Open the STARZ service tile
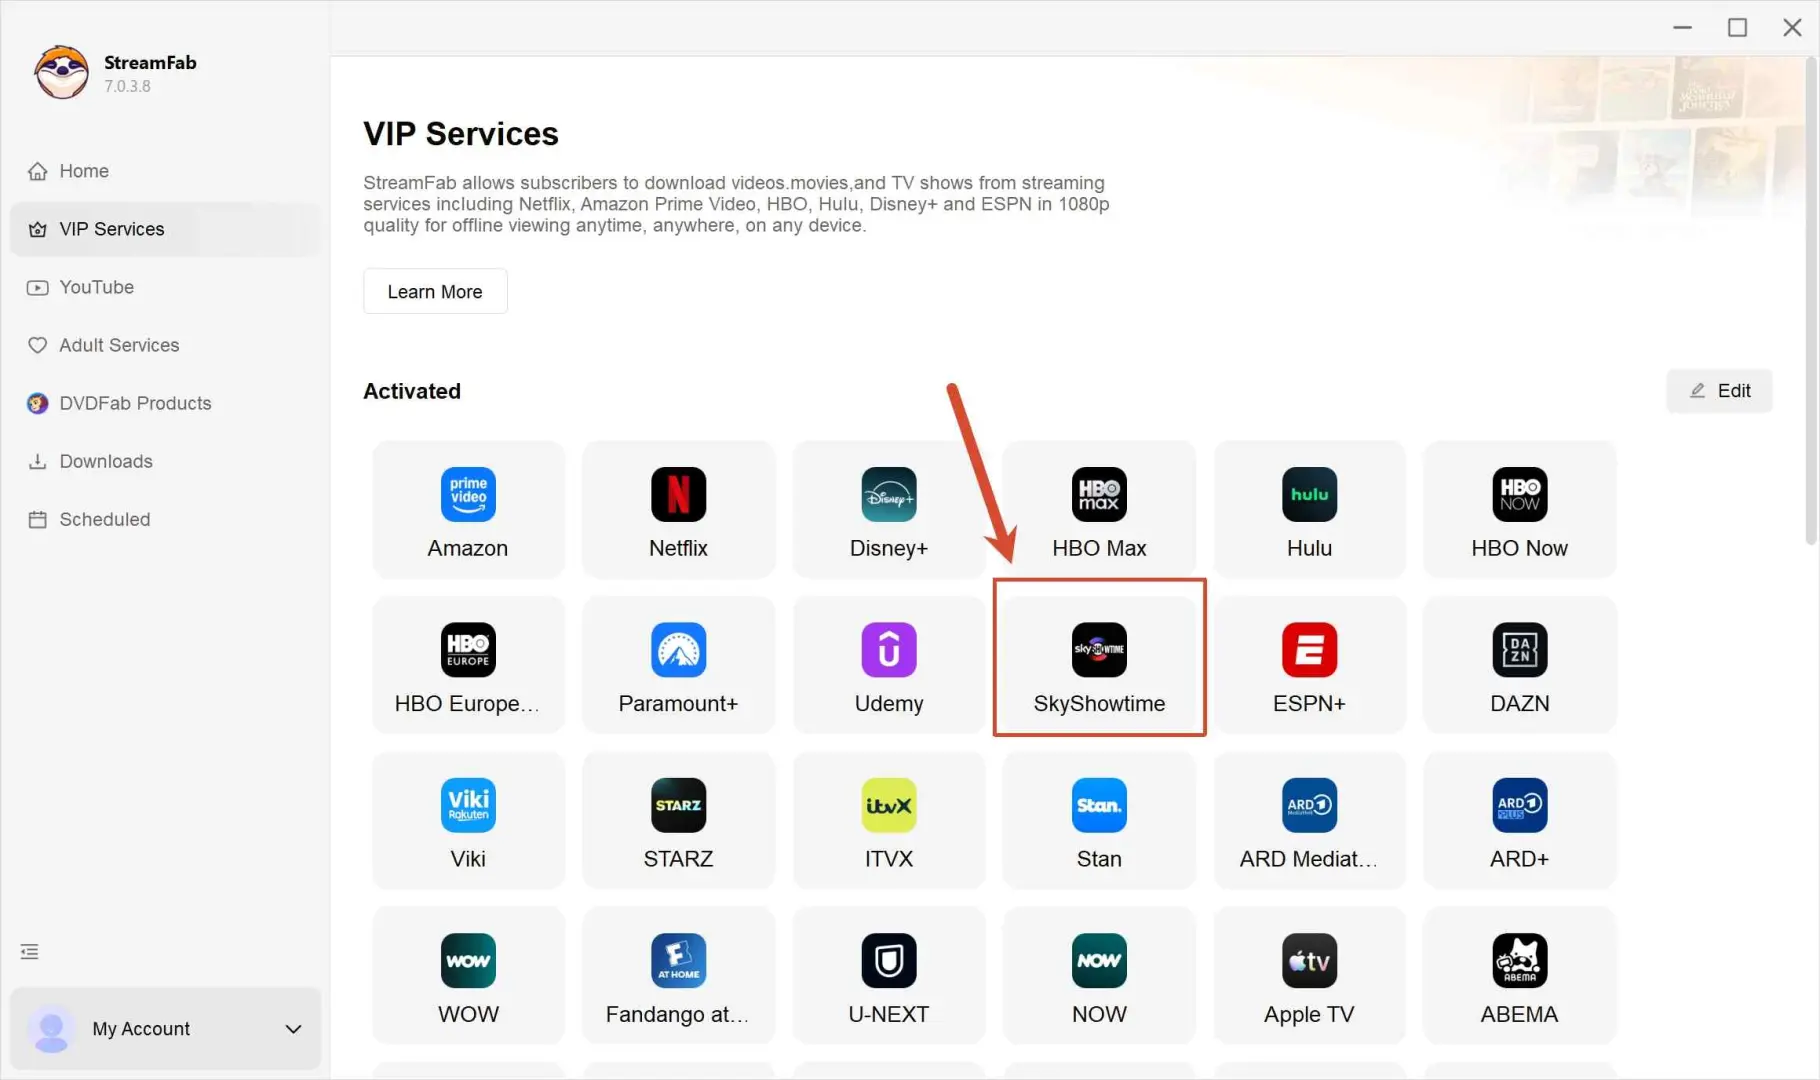 pos(678,820)
